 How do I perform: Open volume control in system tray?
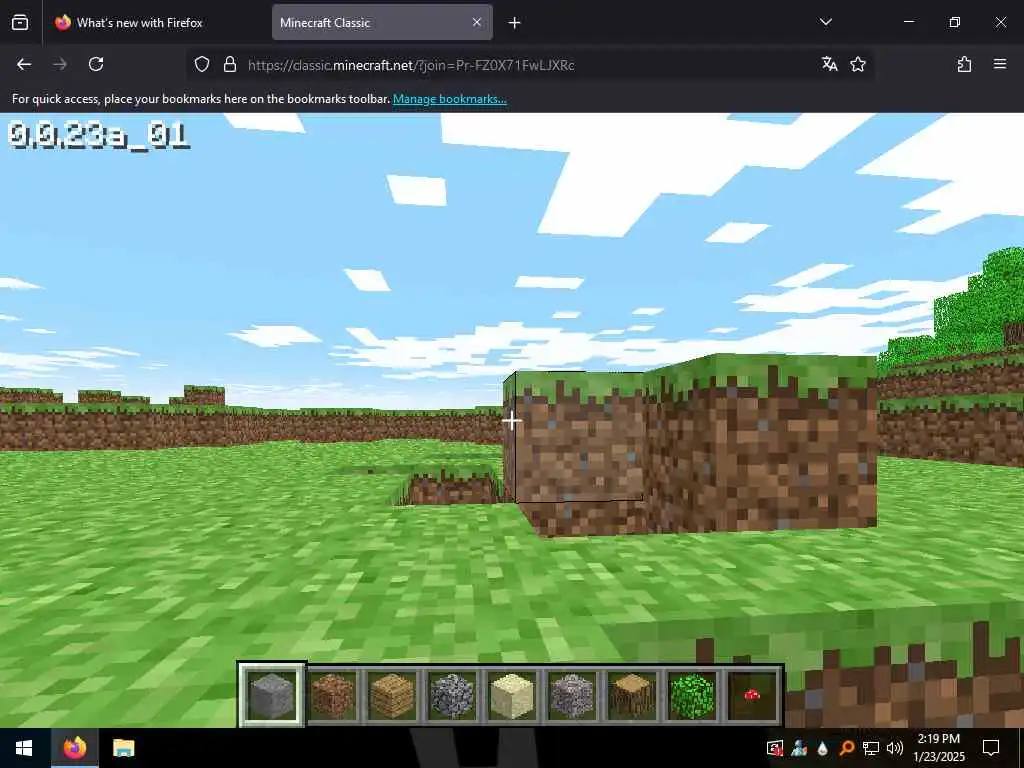[895, 748]
